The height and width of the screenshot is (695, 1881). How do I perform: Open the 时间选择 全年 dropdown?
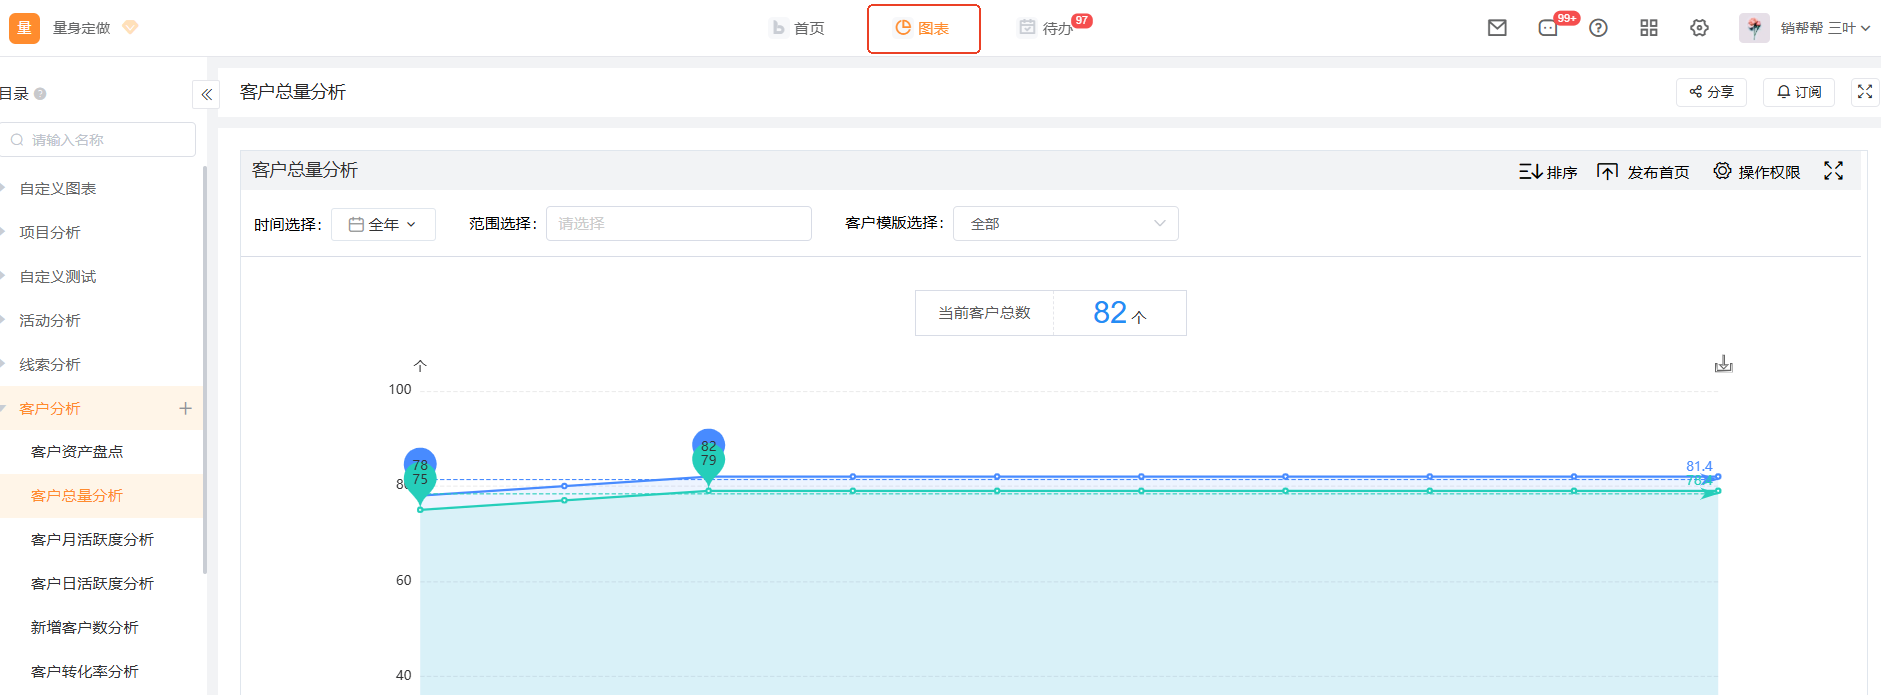point(383,224)
